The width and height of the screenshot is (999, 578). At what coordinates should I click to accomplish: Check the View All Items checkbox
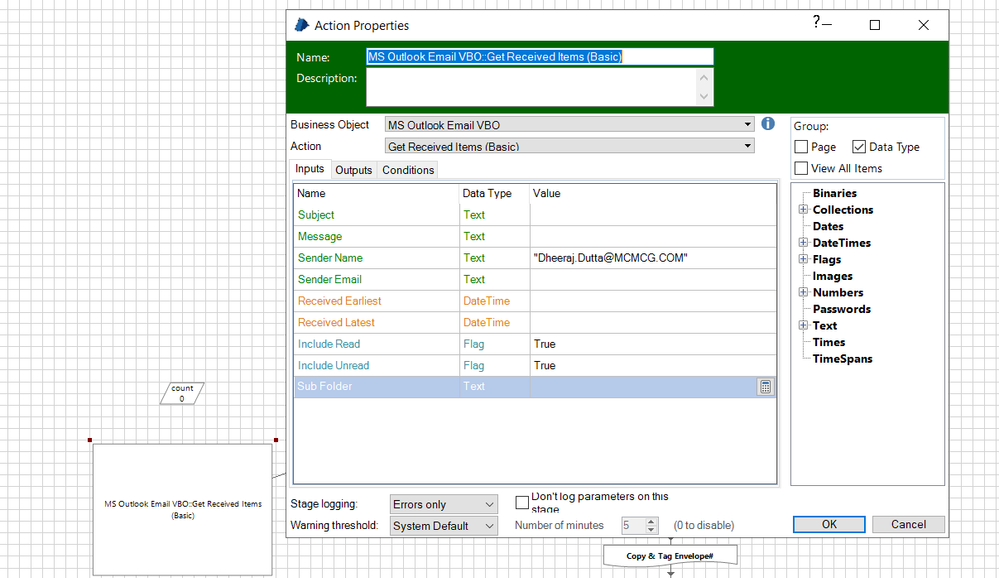802,168
